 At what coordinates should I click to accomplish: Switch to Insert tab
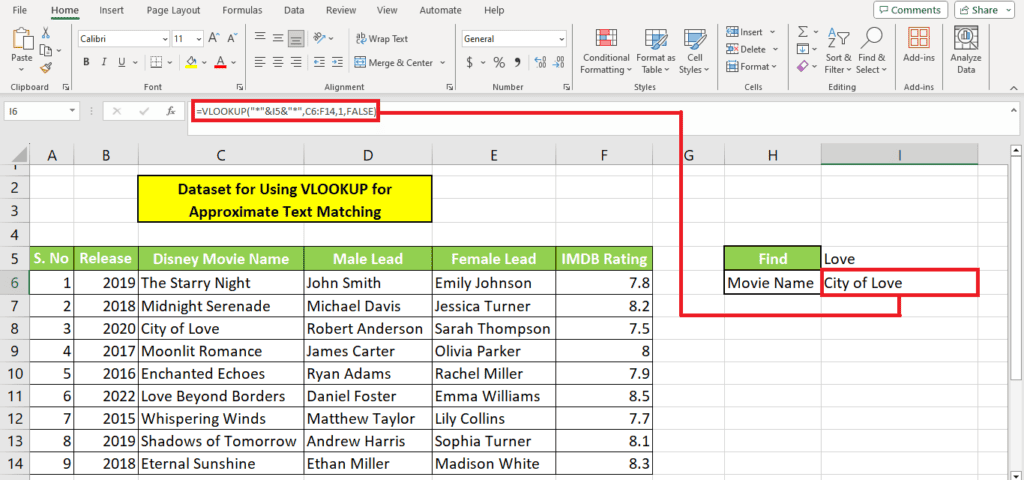coord(112,10)
